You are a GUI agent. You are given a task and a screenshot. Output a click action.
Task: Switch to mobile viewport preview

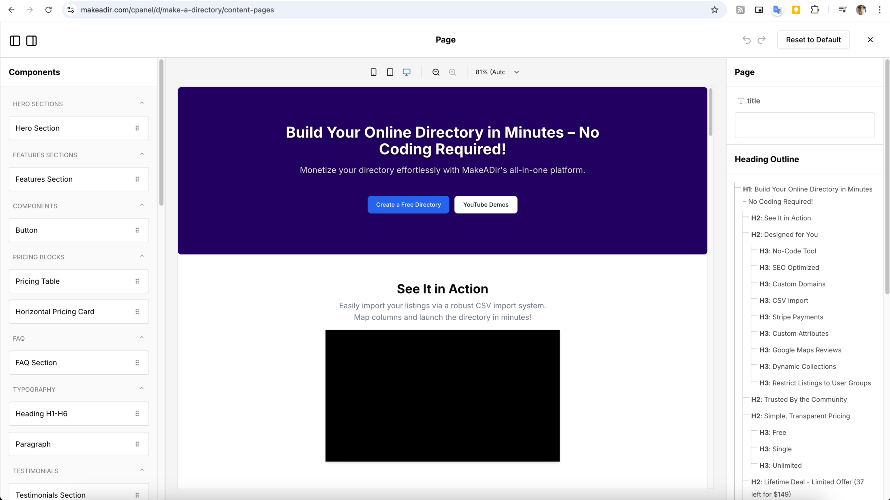click(373, 72)
